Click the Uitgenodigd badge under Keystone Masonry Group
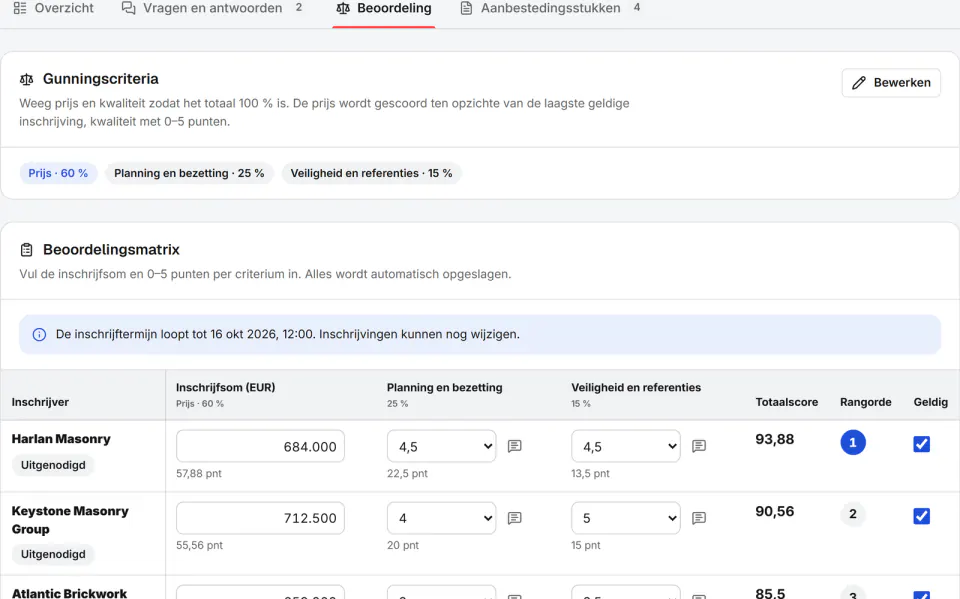960x599 pixels. point(53,554)
